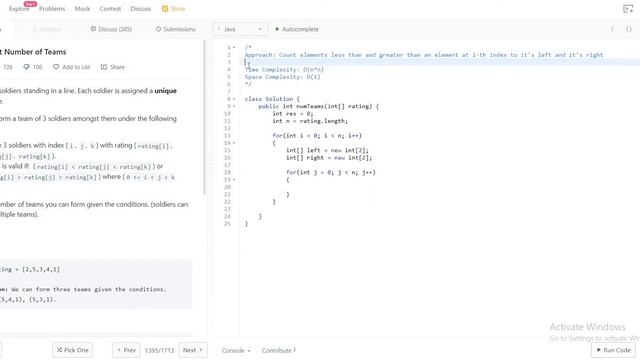Click the comment count icon showing 106
Viewport: 640px width, 360px height.
point(27,67)
